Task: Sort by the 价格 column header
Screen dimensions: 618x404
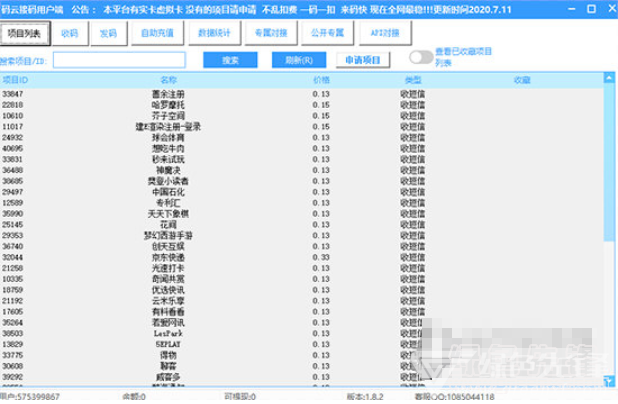Action: [321, 80]
